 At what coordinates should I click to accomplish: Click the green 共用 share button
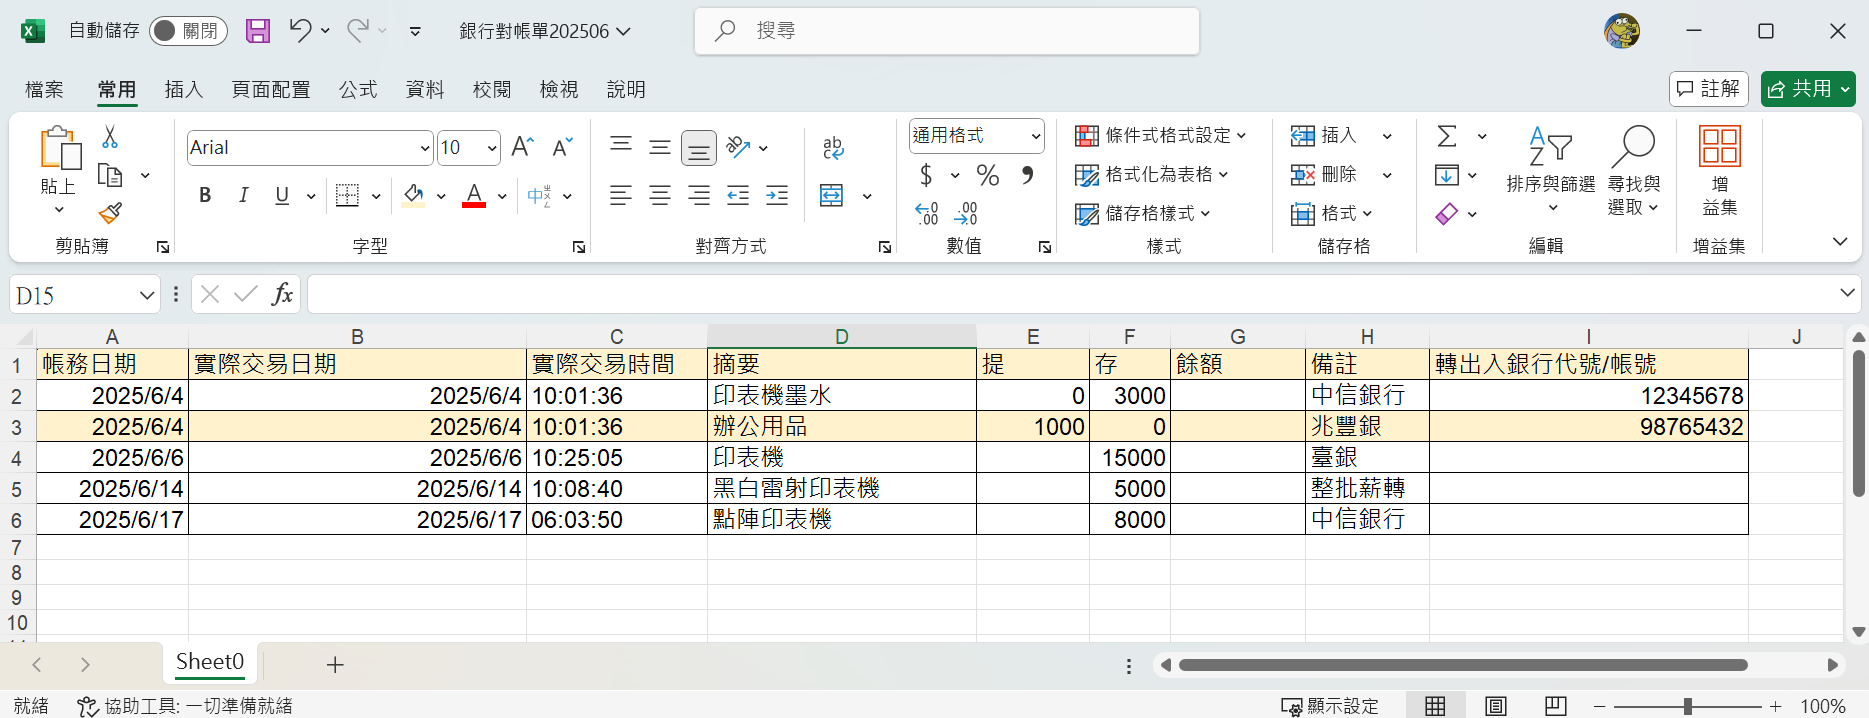[1807, 89]
